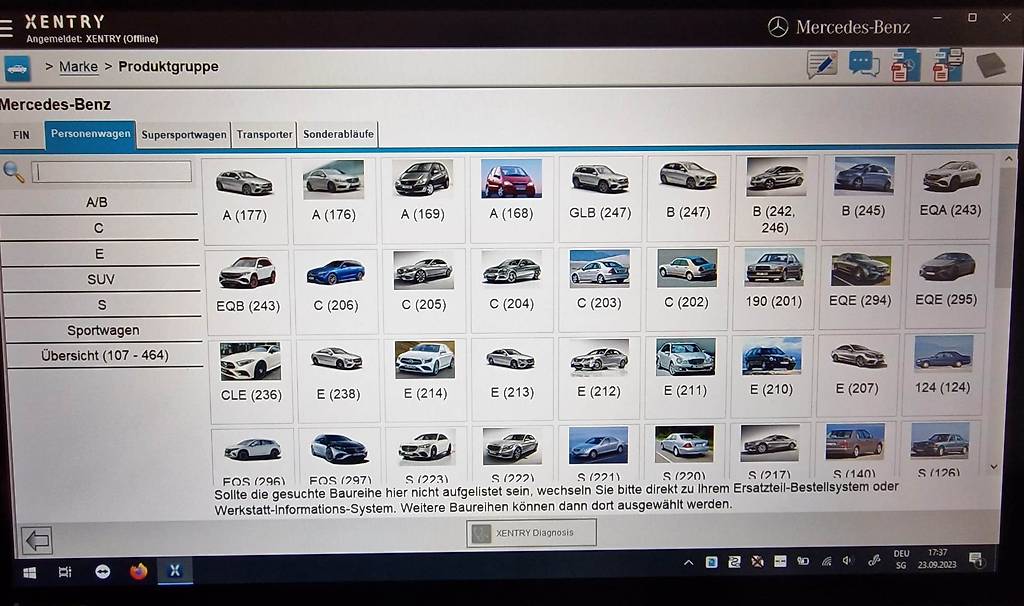Open the Übersicht (107 - 464) category
Screen dimensions: 1024x606
[x=103, y=355]
